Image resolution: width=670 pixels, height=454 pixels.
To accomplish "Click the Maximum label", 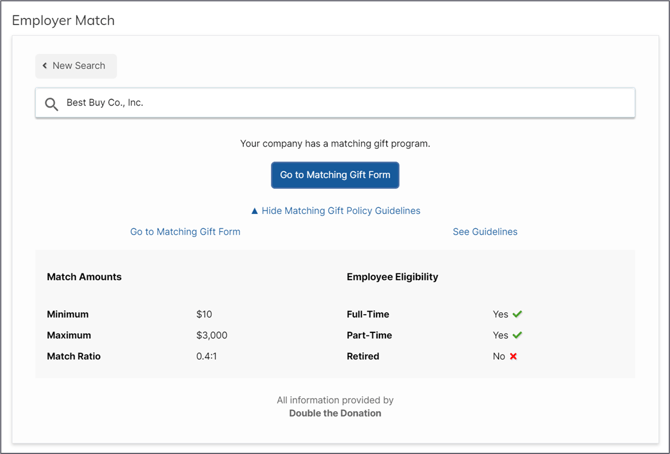I will (x=69, y=335).
